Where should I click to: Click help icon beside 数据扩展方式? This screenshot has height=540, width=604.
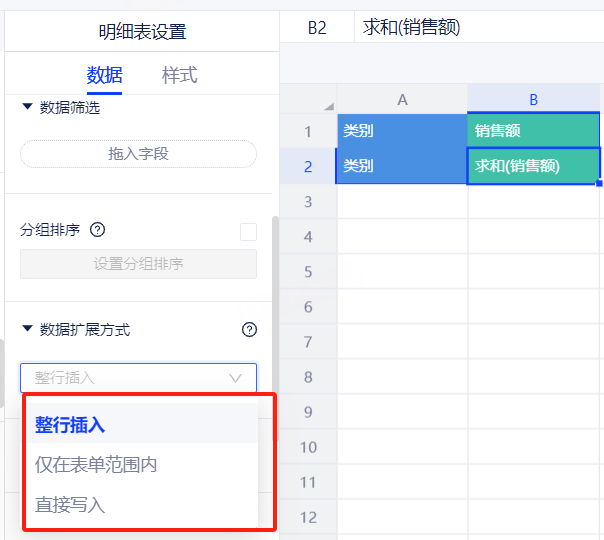tap(249, 330)
